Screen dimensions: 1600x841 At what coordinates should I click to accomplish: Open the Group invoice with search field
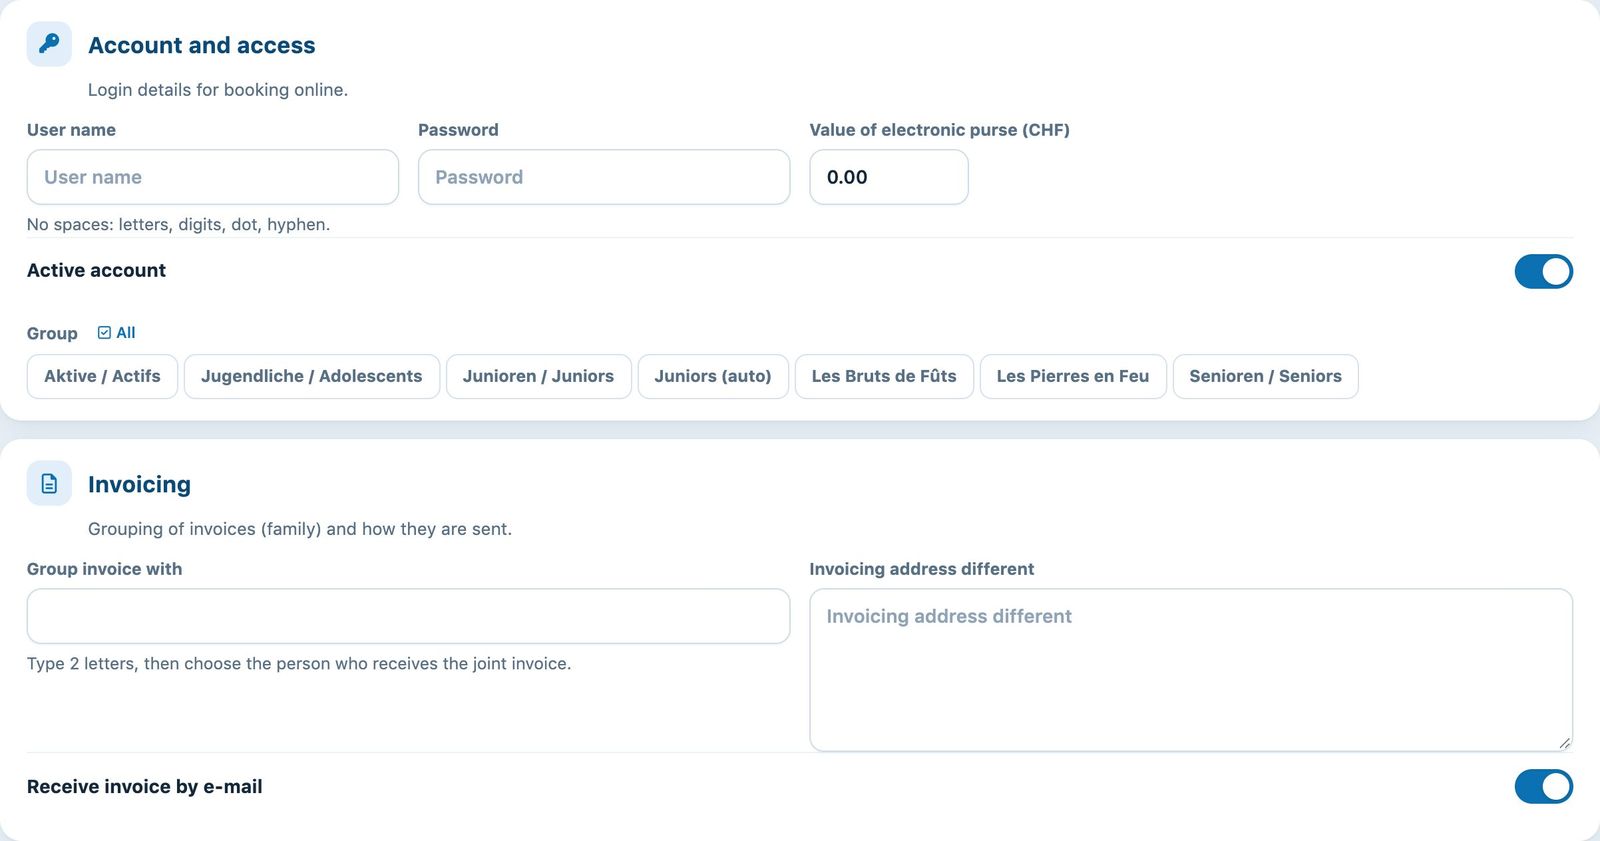click(408, 616)
